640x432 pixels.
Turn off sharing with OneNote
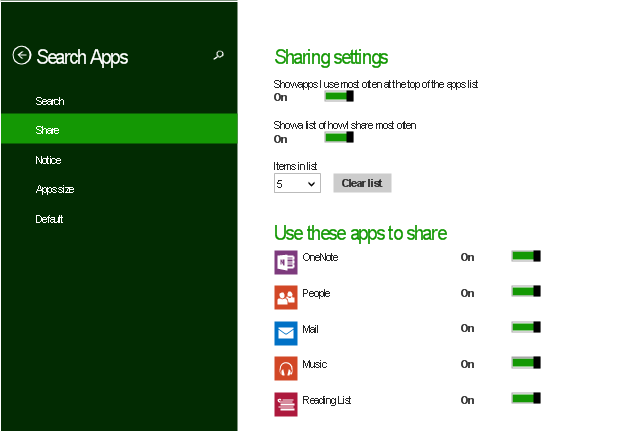526,256
